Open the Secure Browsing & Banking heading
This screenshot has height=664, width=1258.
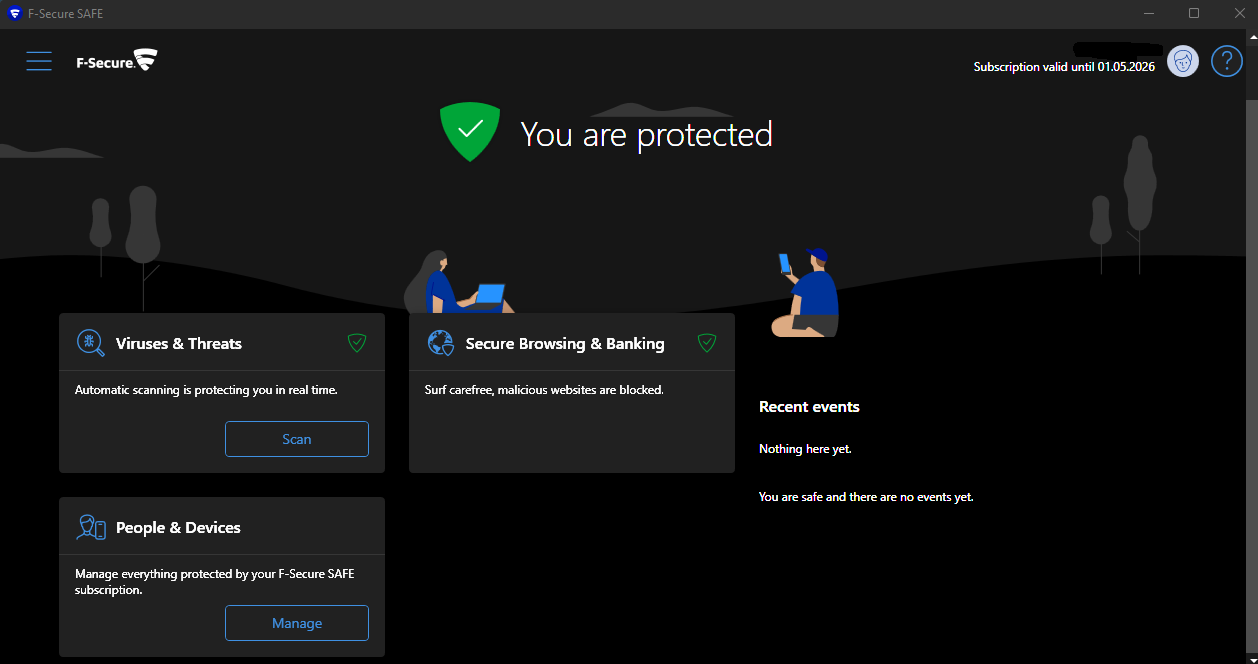[x=565, y=343]
